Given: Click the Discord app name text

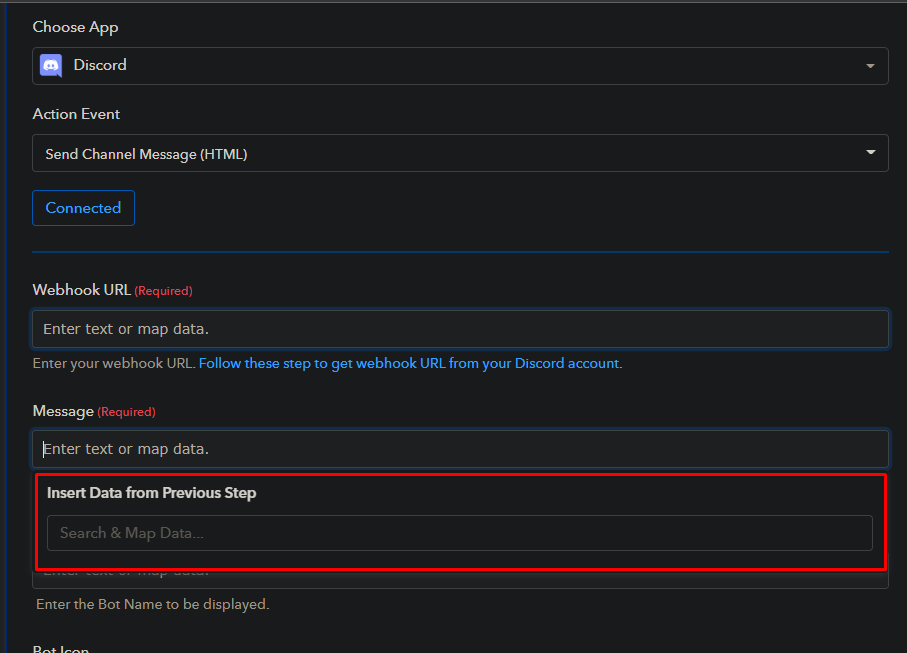Looking at the screenshot, I should pyautogui.click(x=100, y=65).
